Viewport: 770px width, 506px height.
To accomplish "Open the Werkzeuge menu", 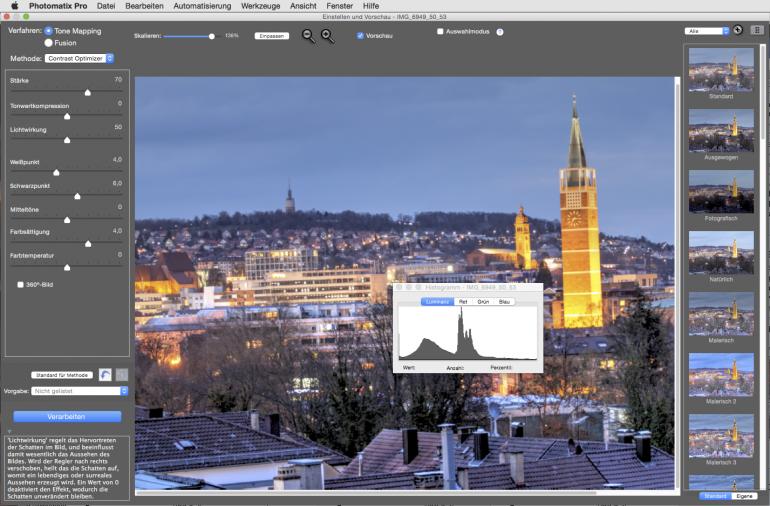I will click(x=260, y=6).
